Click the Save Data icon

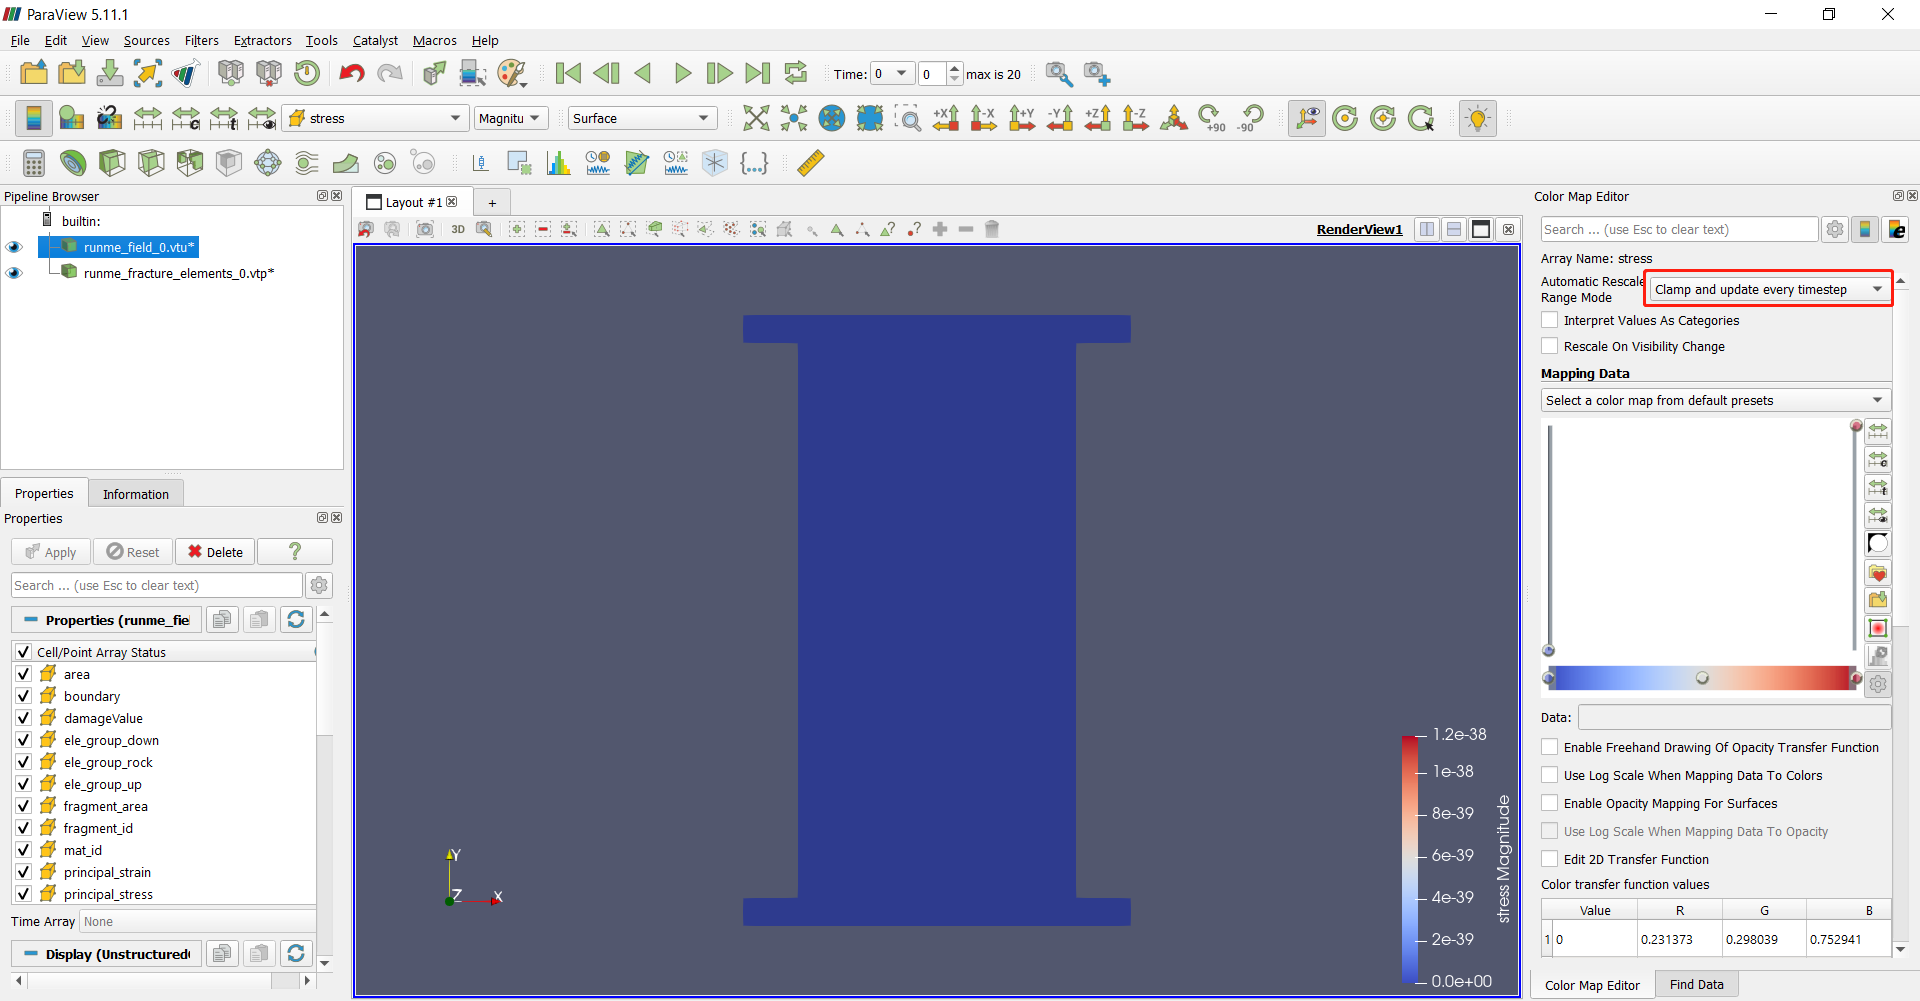tap(110, 73)
